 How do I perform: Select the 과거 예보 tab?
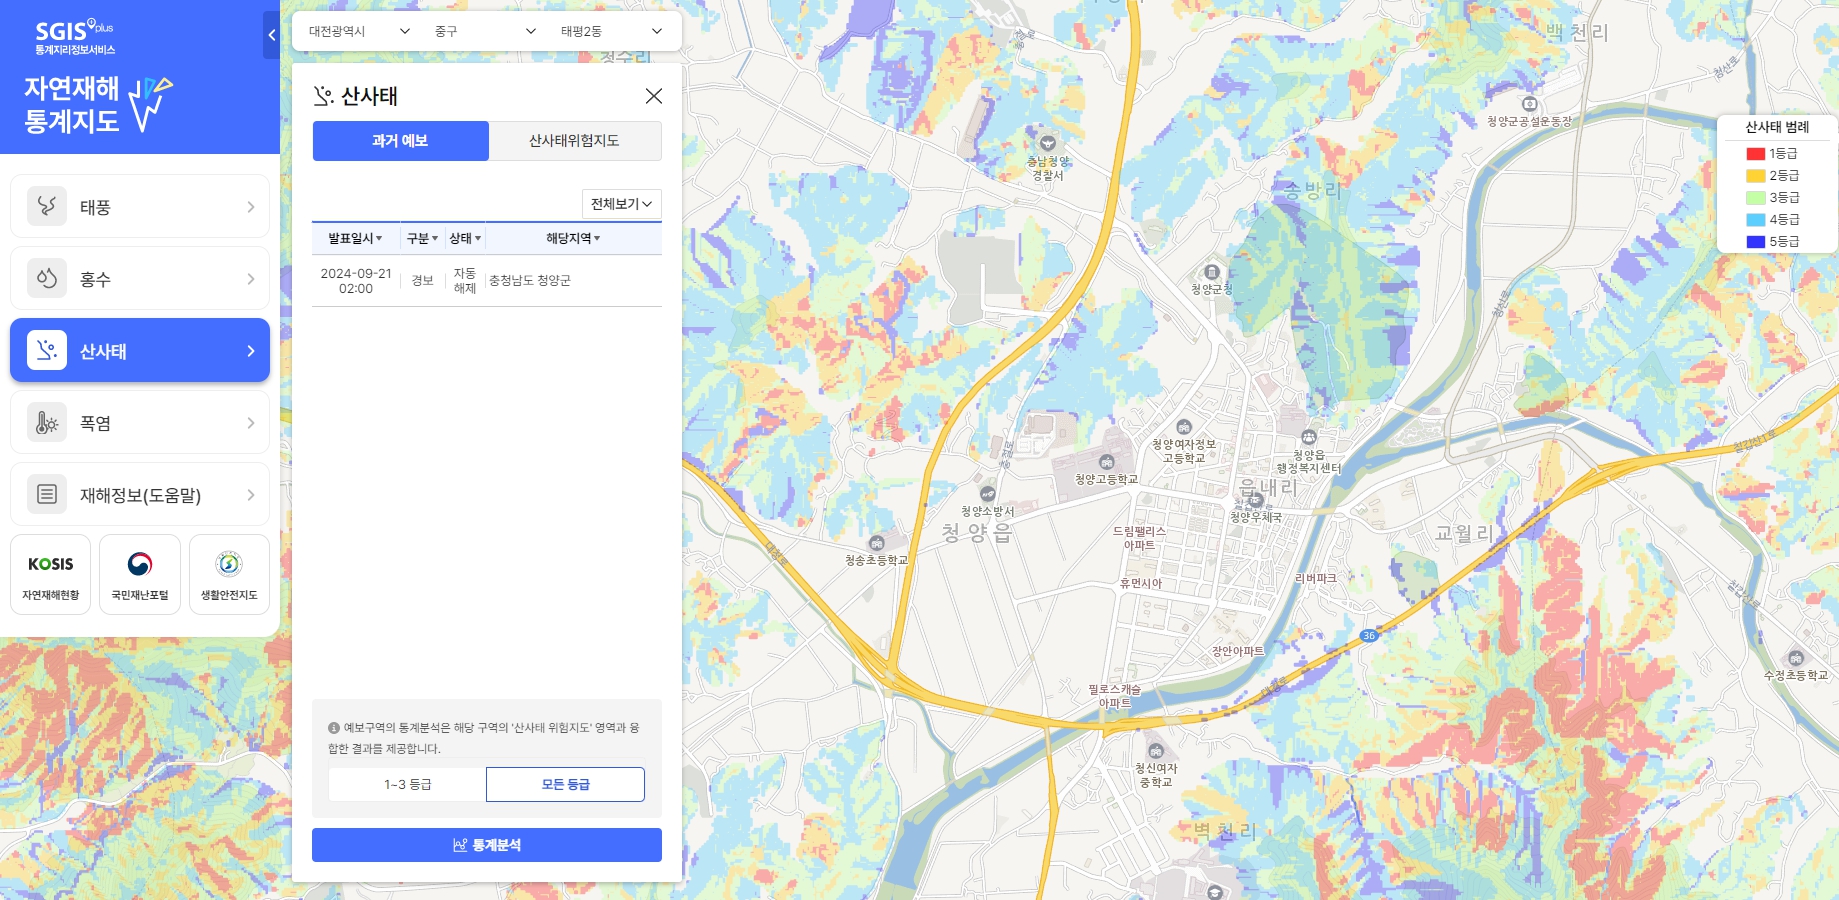pyautogui.click(x=400, y=140)
